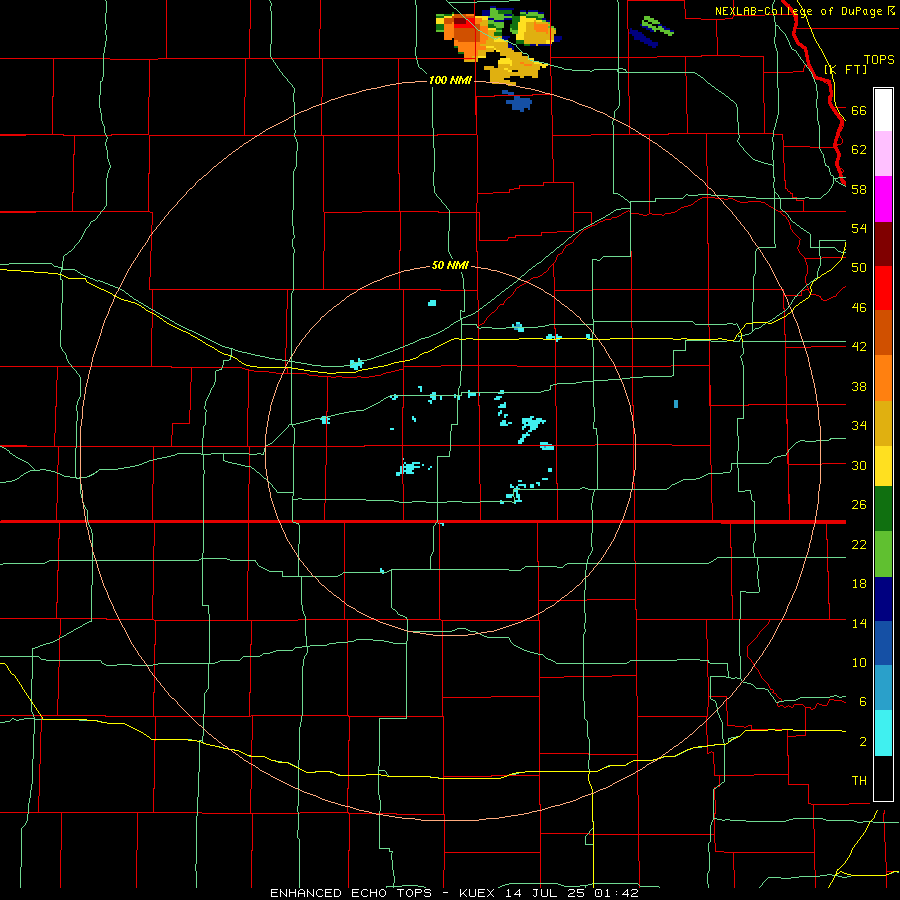
Task: Pick the light green legend swatch
Action: click(x=883, y=553)
